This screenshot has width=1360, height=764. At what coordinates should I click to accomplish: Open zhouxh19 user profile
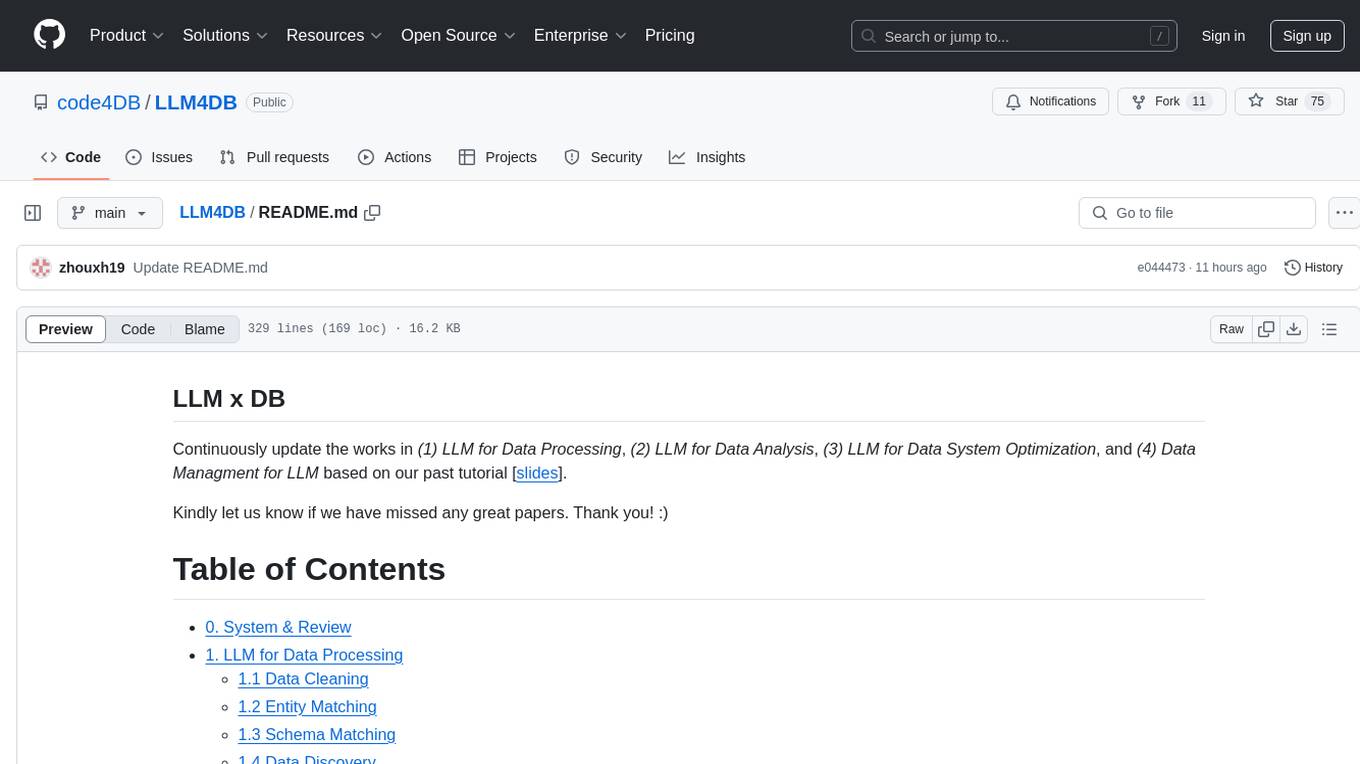(x=92, y=267)
